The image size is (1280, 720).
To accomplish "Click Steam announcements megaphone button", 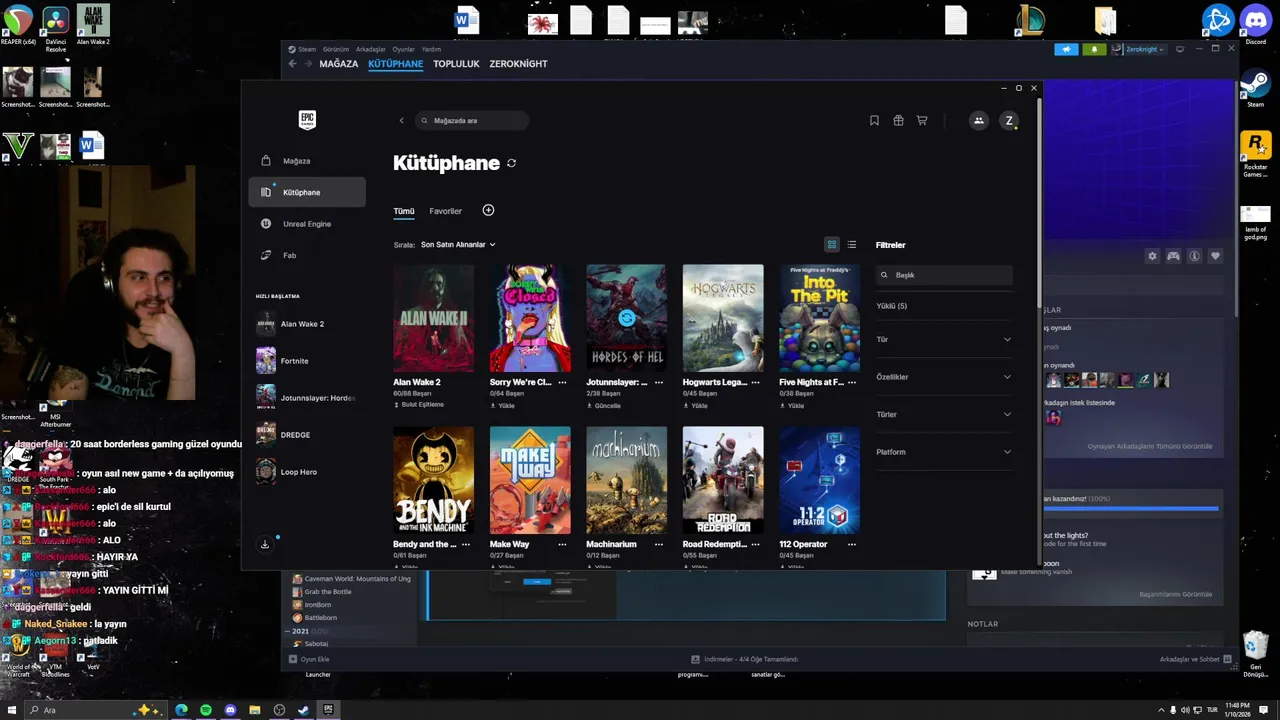I will point(1066,49).
